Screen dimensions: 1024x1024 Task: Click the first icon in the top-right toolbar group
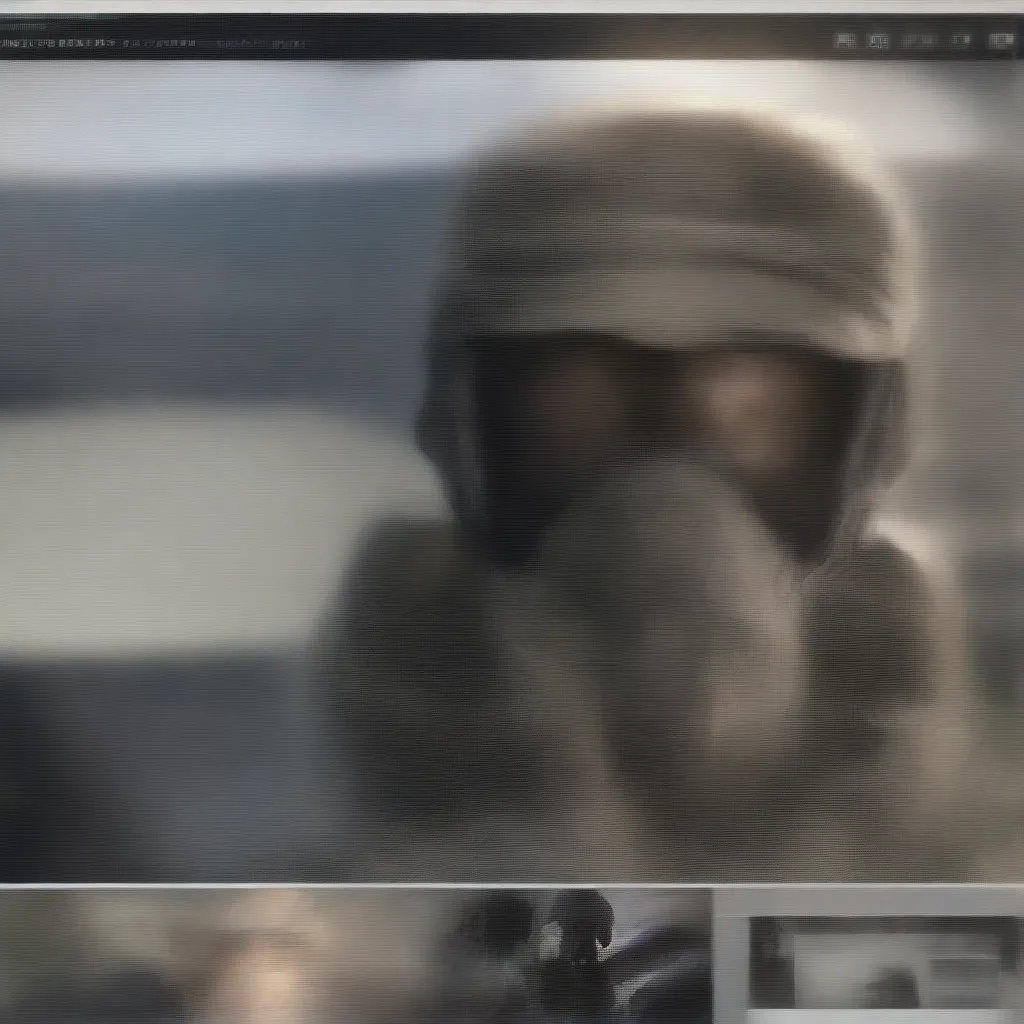point(845,41)
